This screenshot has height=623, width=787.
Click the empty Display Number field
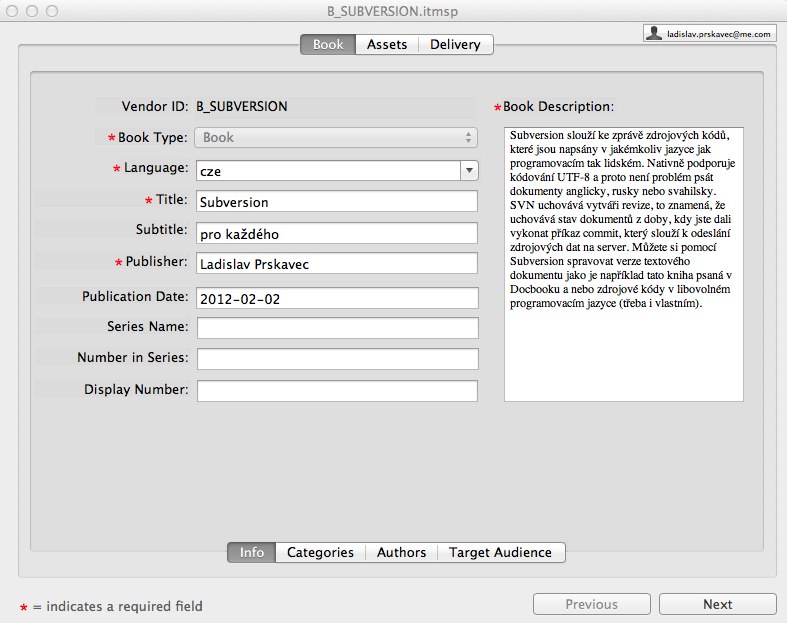click(x=337, y=391)
